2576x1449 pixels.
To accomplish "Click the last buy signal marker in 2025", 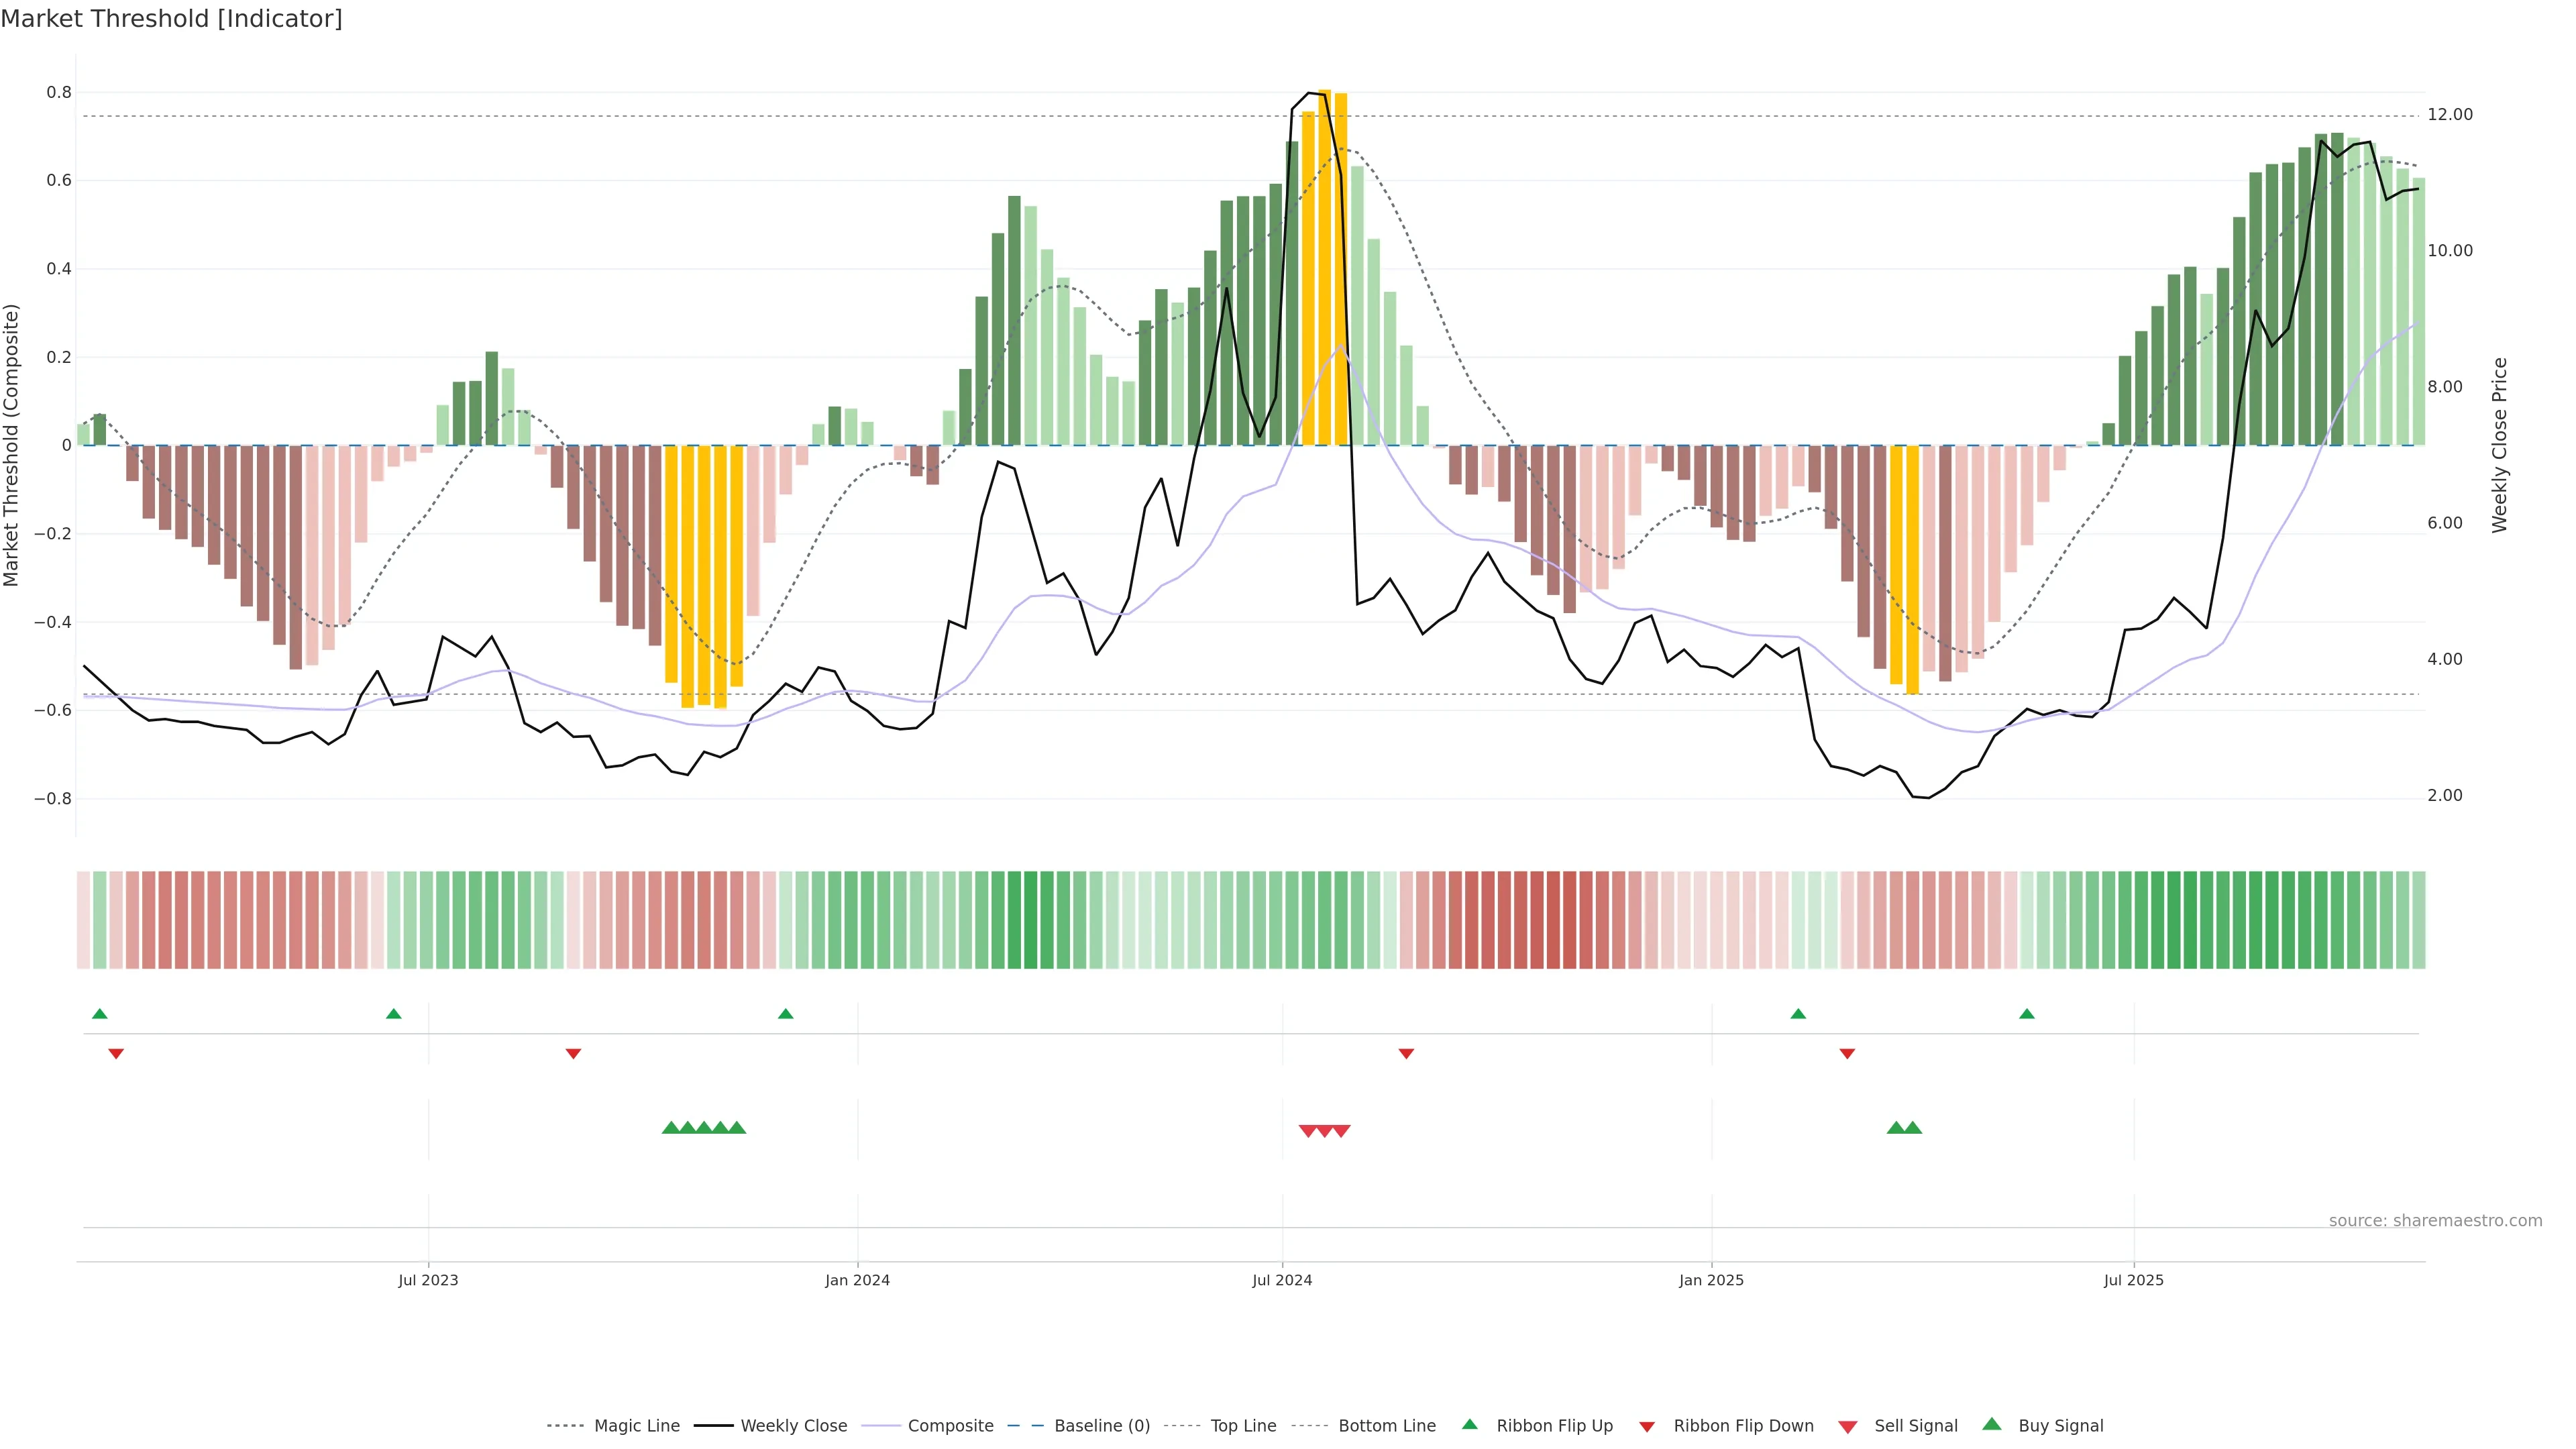I will pos(1912,1128).
